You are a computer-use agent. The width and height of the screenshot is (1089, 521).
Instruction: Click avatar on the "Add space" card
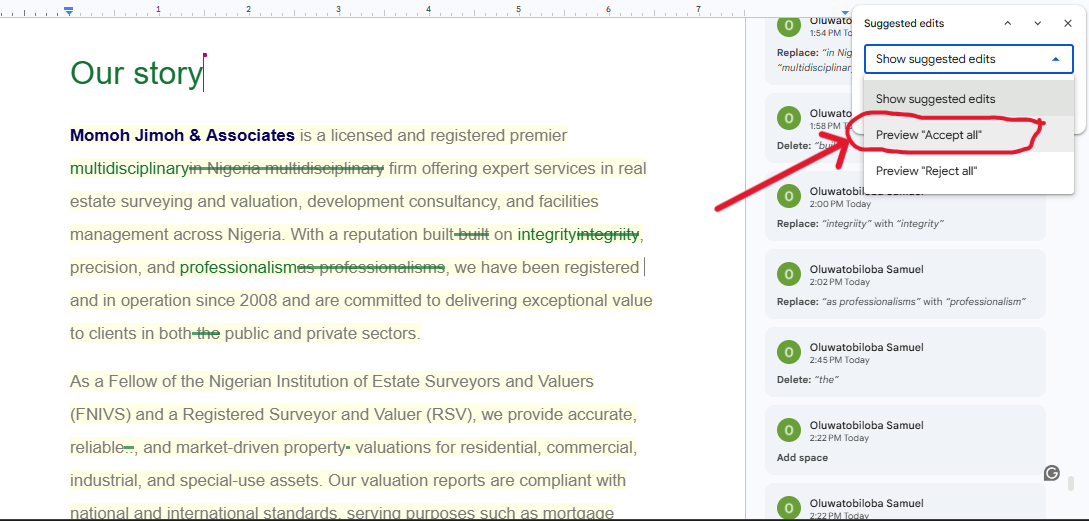tap(788, 430)
